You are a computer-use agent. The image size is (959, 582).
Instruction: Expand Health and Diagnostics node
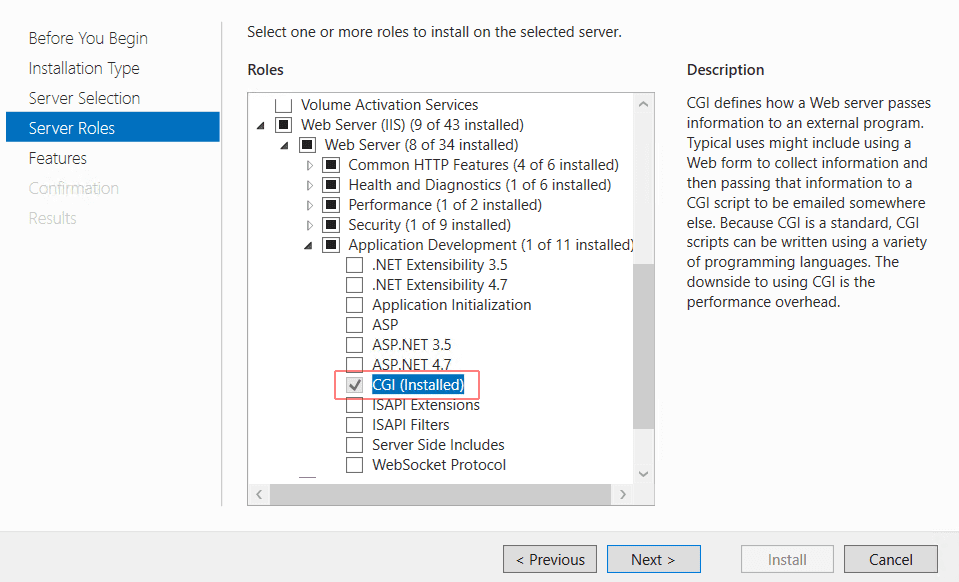click(309, 185)
